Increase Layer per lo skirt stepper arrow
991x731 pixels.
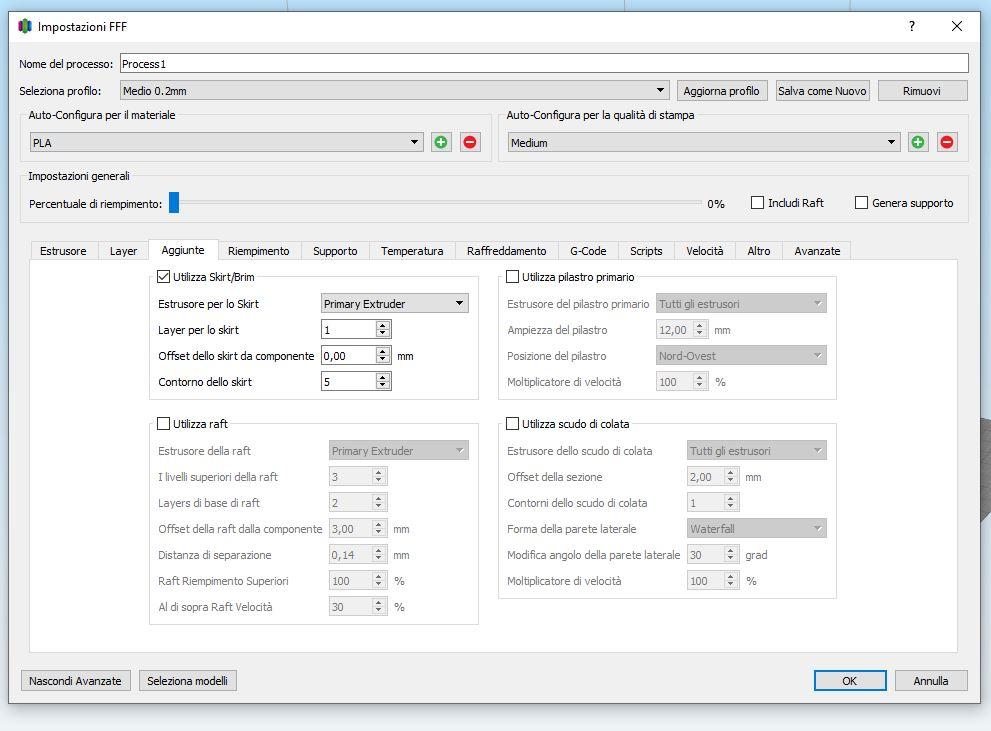383,325
